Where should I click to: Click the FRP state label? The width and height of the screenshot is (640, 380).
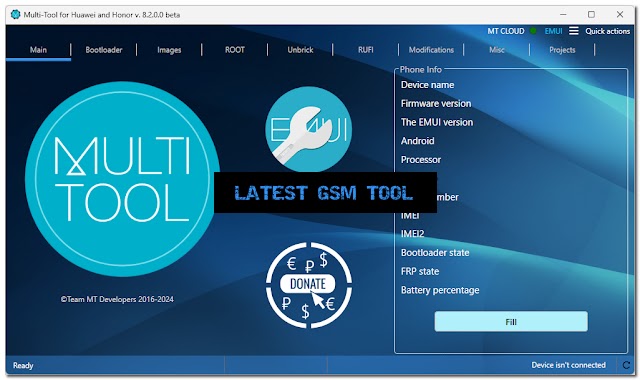(420, 271)
